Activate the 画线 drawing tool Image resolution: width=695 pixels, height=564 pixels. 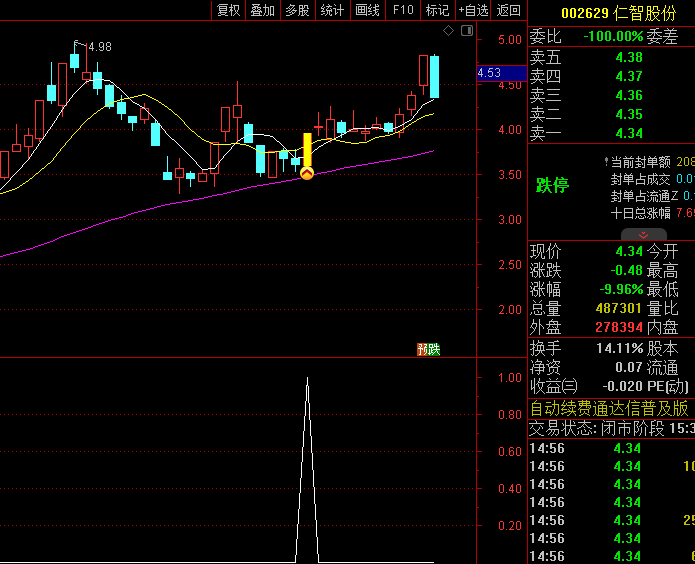(367, 10)
